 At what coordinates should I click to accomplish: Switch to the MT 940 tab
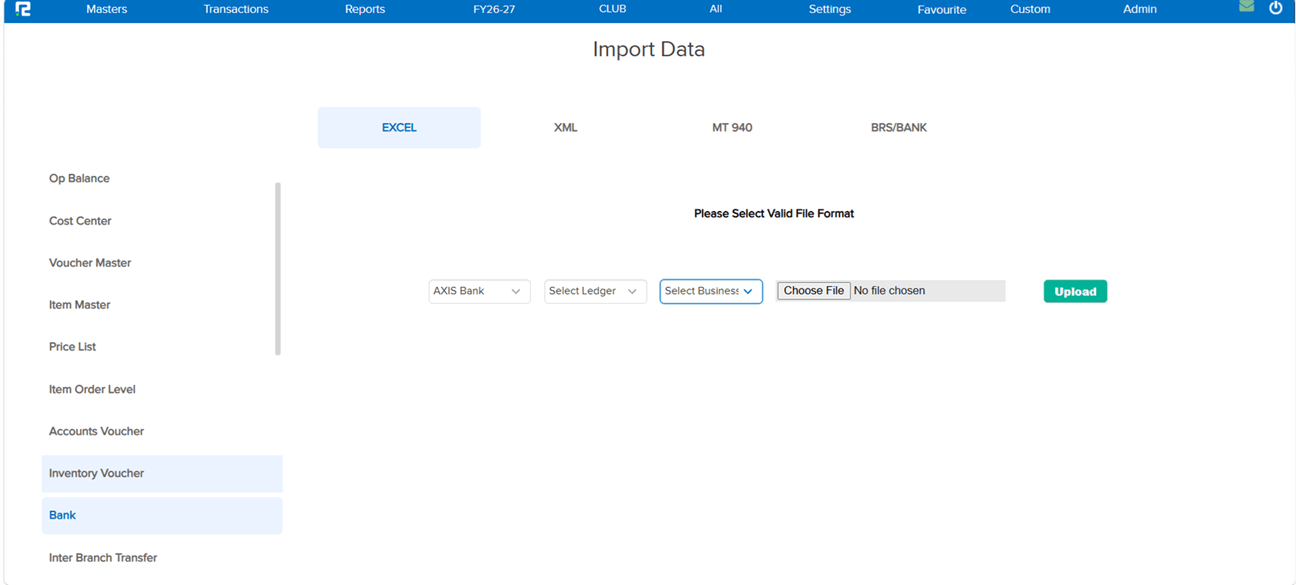pos(732,128)
